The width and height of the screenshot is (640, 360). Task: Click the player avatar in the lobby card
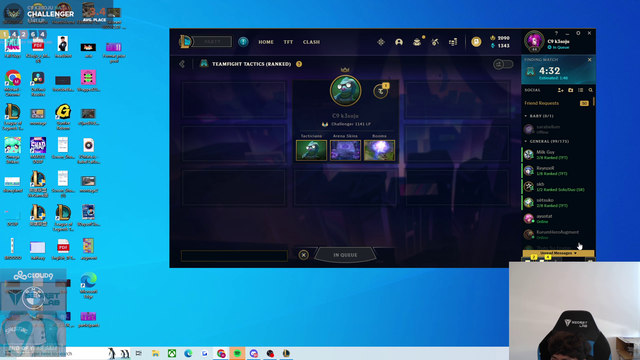345,91
